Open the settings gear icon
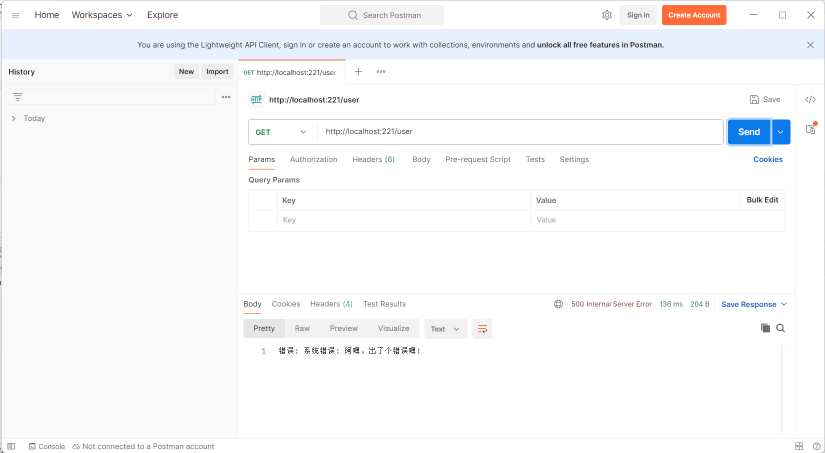The height and width of the screenshot is (453, 825). pos(607,15)
